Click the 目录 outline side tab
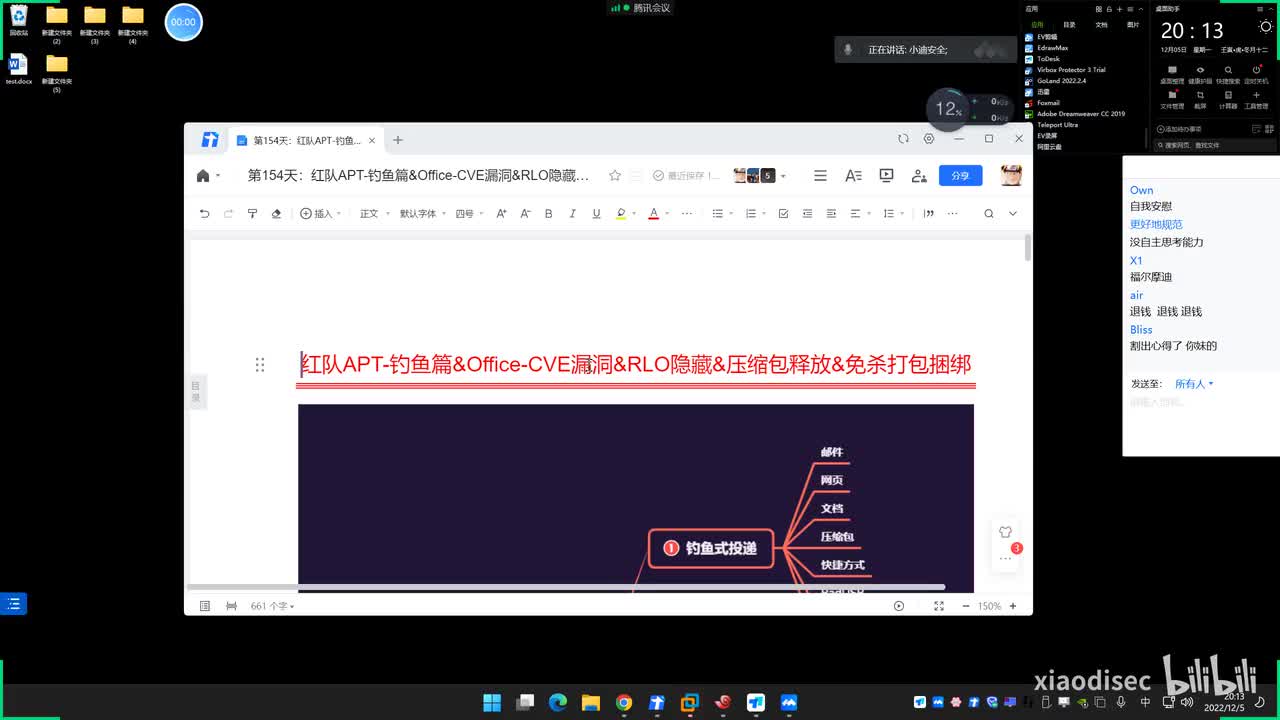1280x720 pixels. point(196,391)
